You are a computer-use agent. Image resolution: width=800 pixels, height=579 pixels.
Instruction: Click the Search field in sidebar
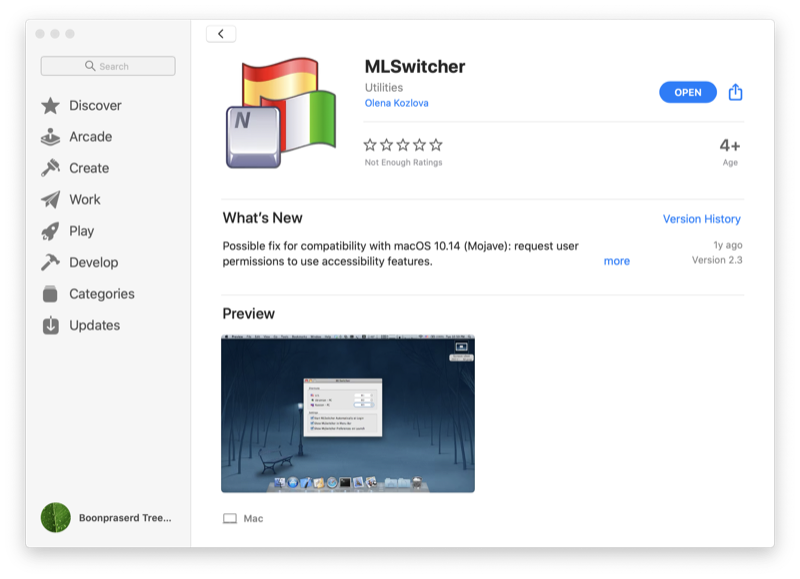tap(108, 66)
